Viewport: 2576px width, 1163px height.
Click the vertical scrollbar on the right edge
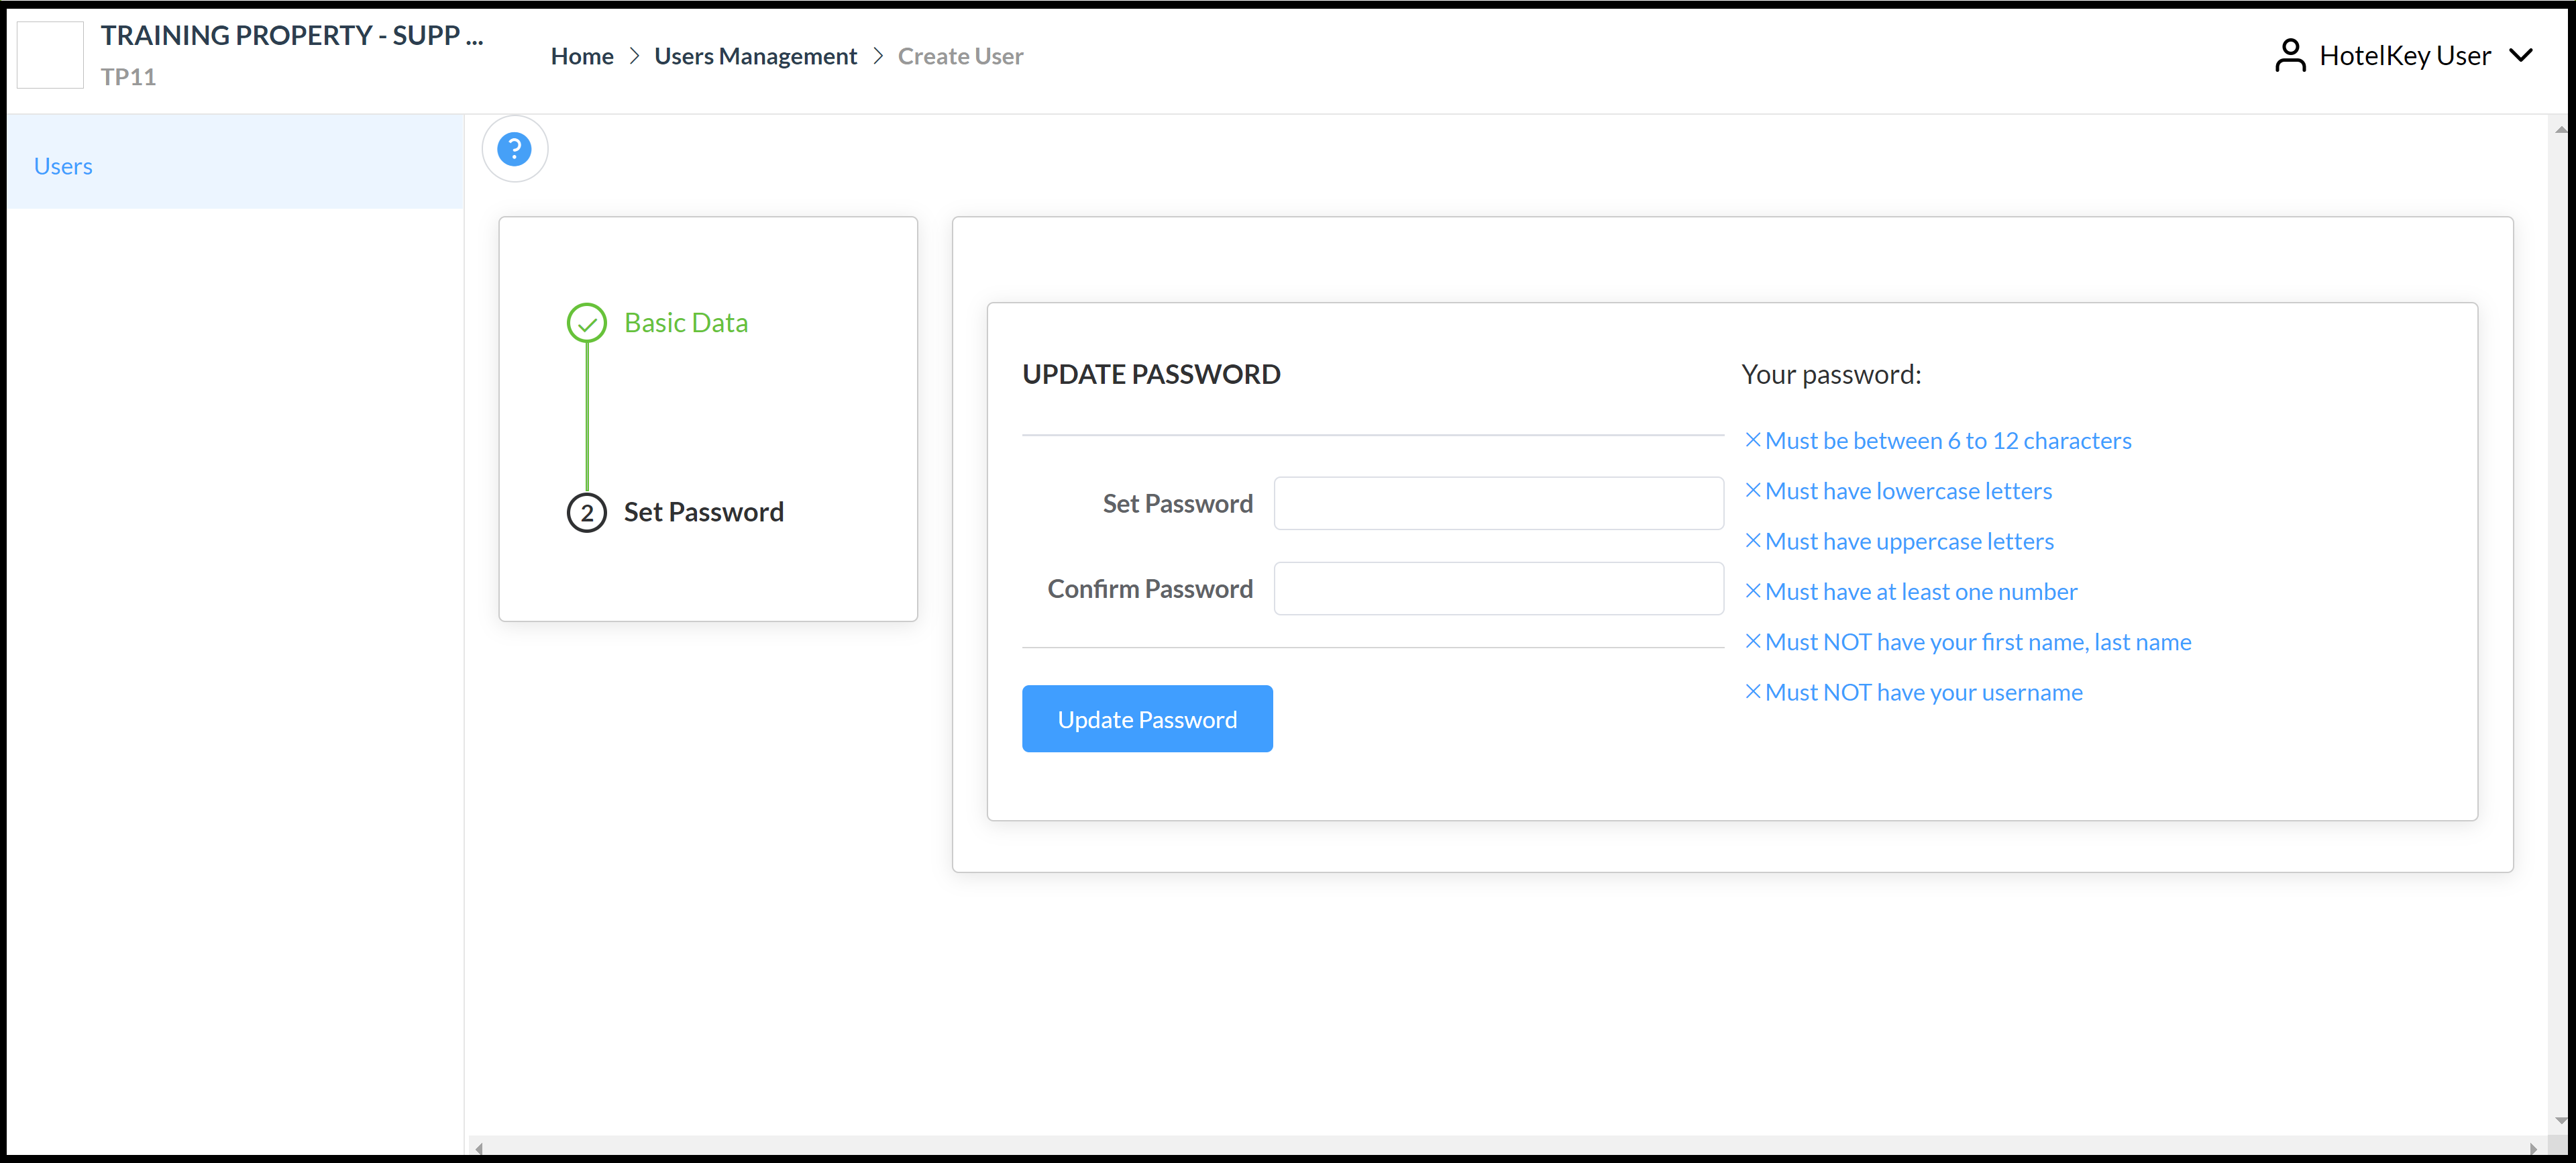point(2561,600)
